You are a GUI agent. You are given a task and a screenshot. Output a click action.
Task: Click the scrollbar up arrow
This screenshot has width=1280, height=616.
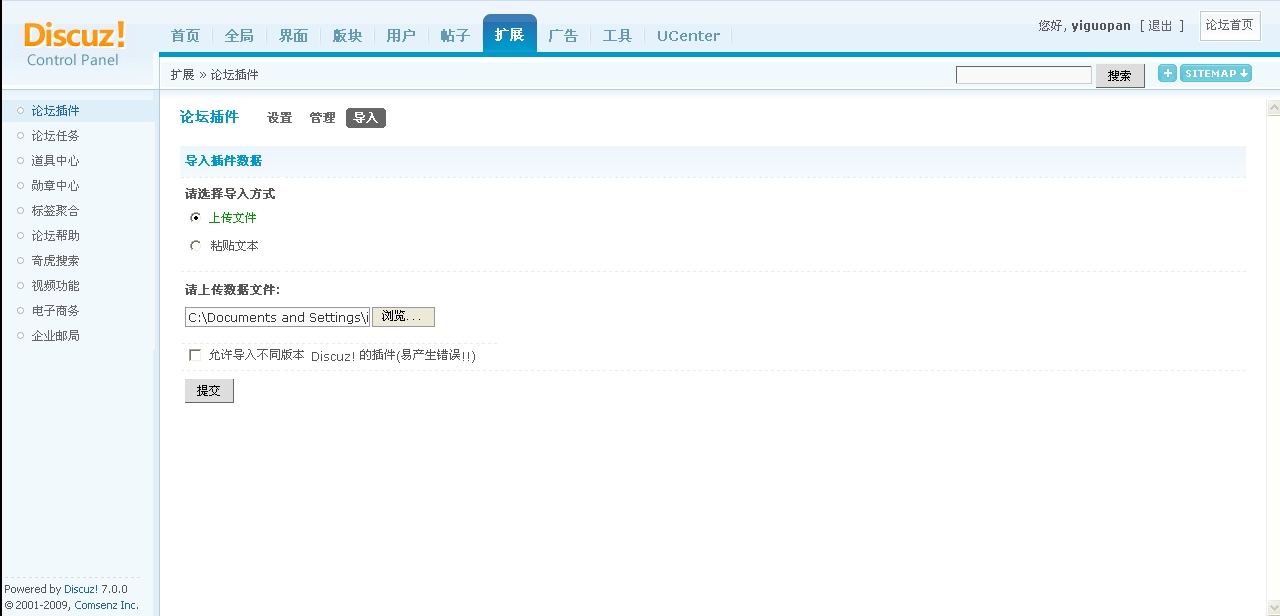[x=1273, y=108]
